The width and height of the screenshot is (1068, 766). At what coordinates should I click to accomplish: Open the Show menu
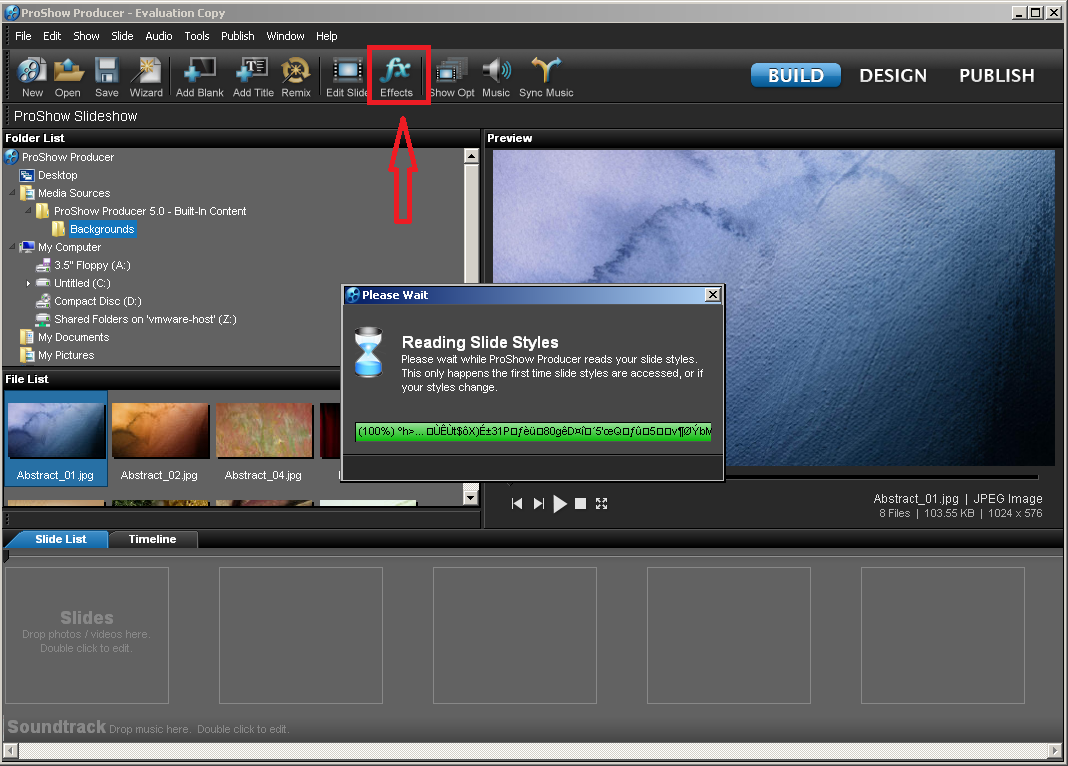pyautogui.click(x=87, y=36)
